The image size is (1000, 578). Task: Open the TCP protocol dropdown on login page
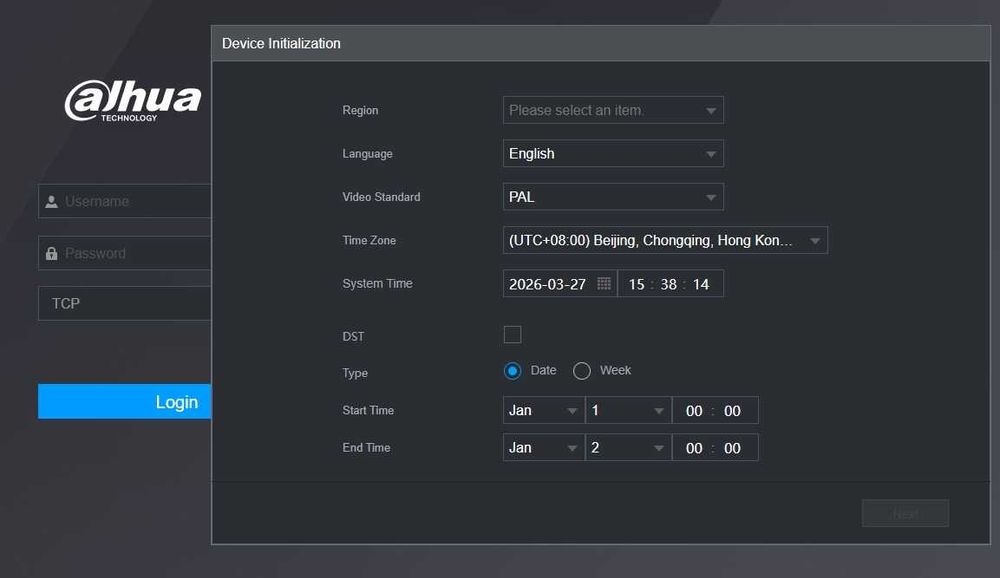[x=124, y=304]
